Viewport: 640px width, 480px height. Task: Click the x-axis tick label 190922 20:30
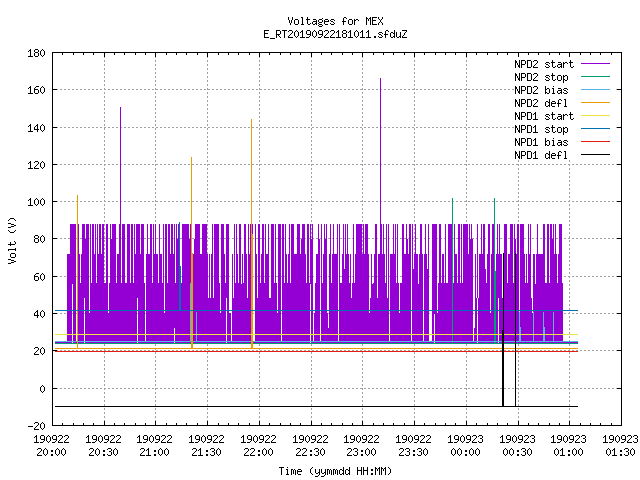click(x=104, y=446)
